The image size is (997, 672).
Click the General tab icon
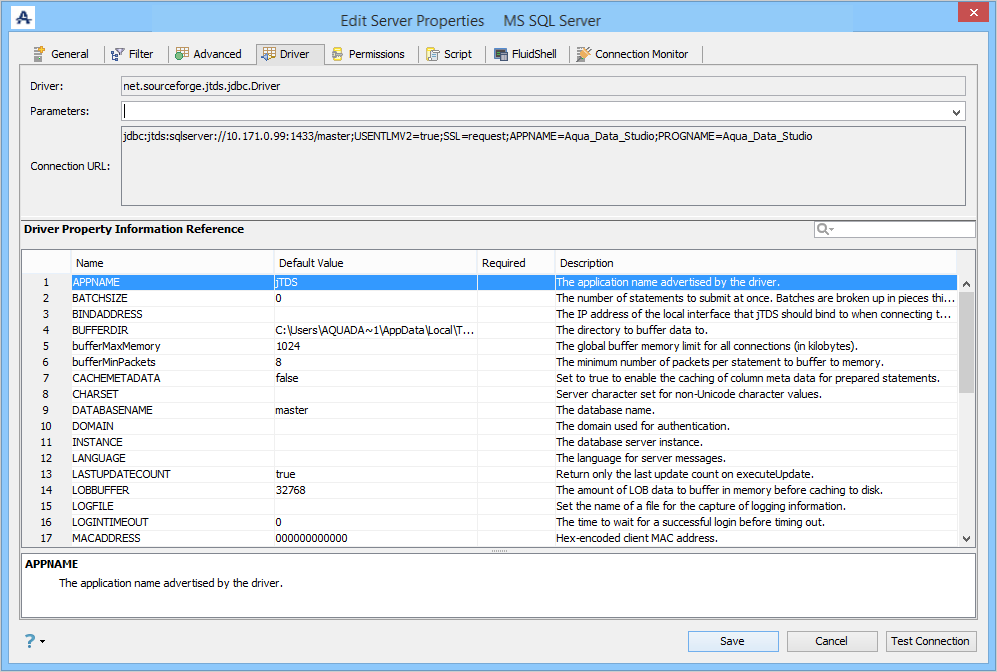[39, 54]
